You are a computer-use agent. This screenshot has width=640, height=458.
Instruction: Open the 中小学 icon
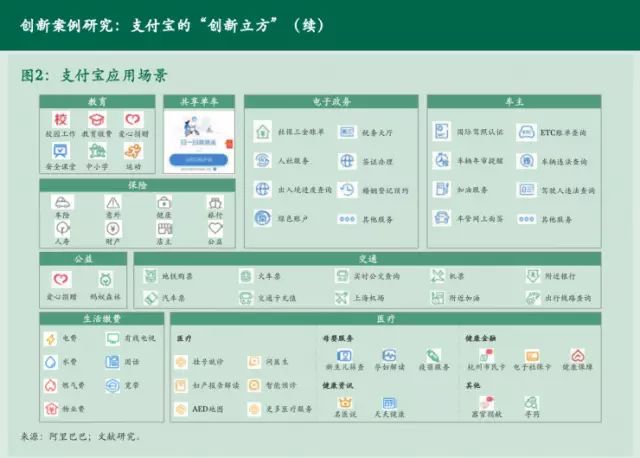point(97,151)
